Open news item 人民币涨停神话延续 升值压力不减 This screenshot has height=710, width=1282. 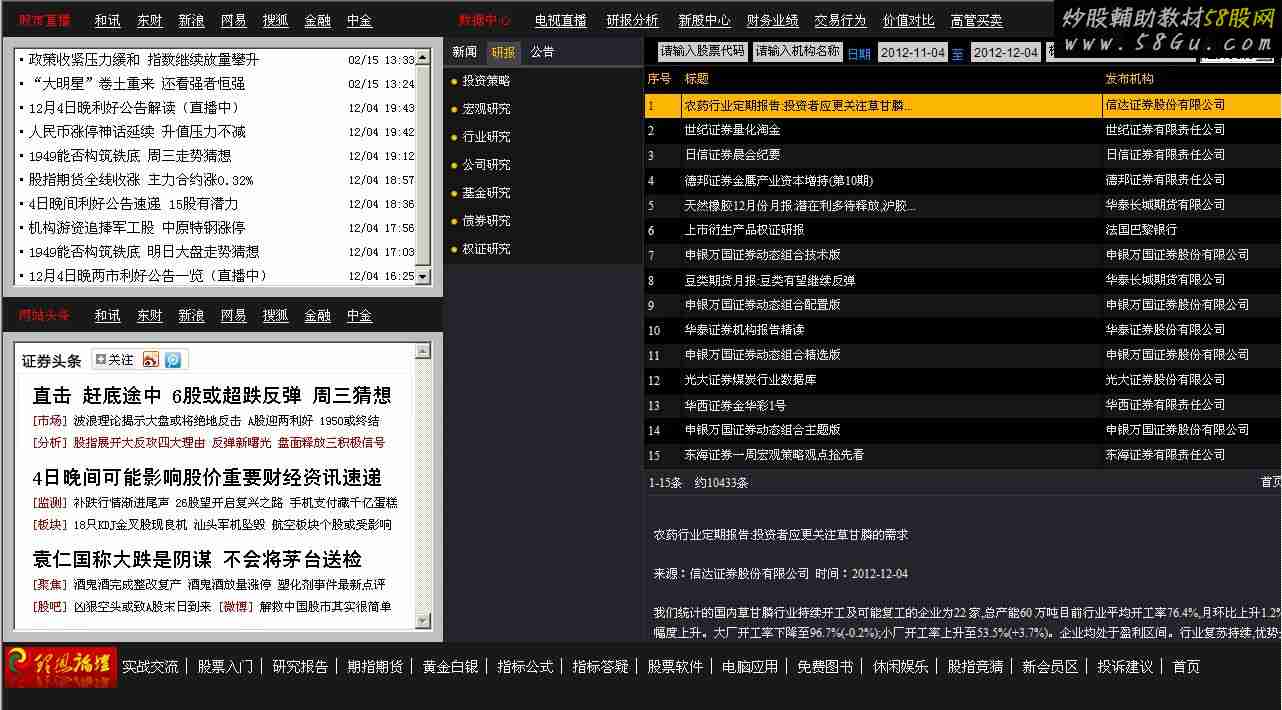click(137, 132)
